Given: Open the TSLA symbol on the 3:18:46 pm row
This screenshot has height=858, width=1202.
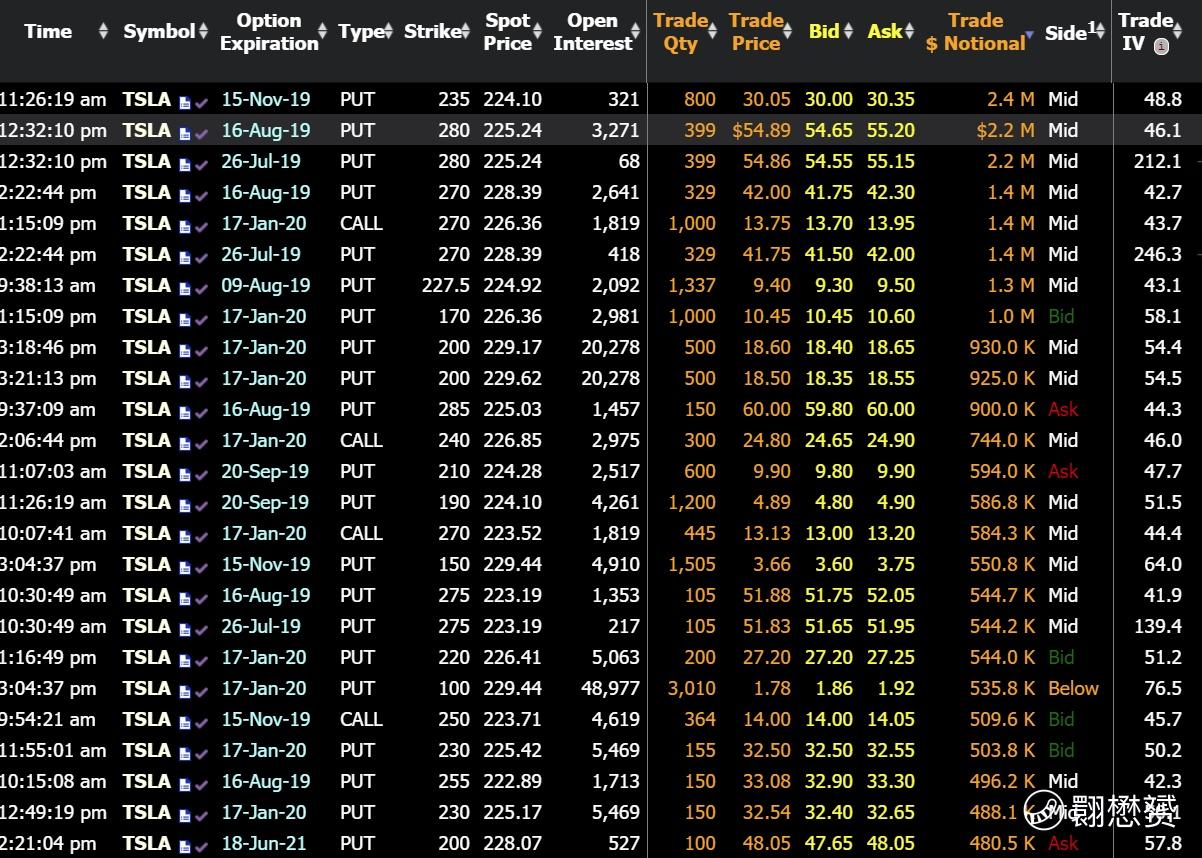Looking at the screenshot, I should point(146,347).
